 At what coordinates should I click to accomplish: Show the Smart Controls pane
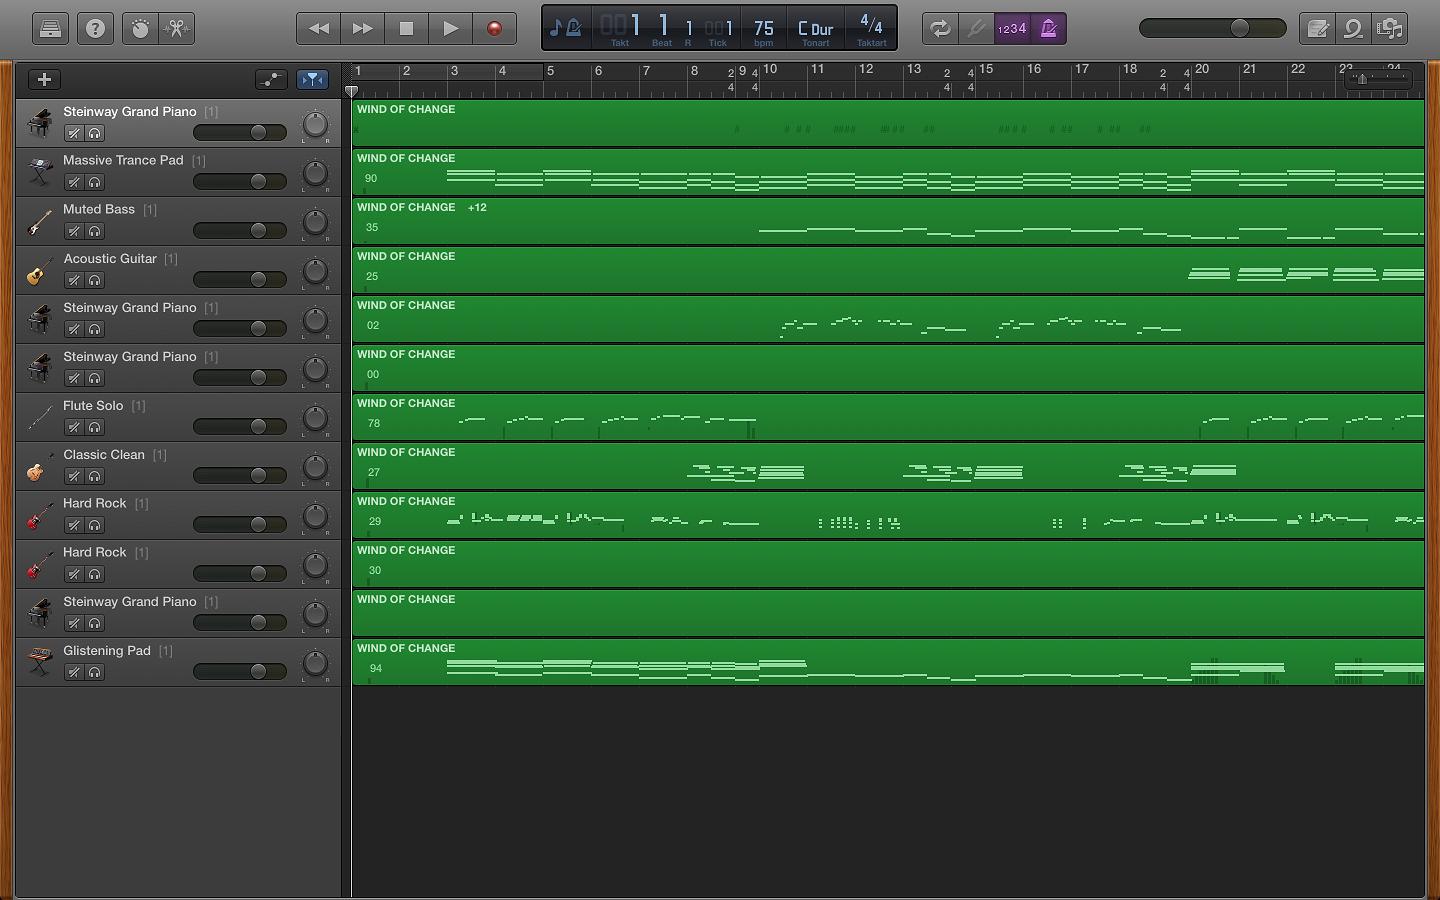tap(140, 29)
